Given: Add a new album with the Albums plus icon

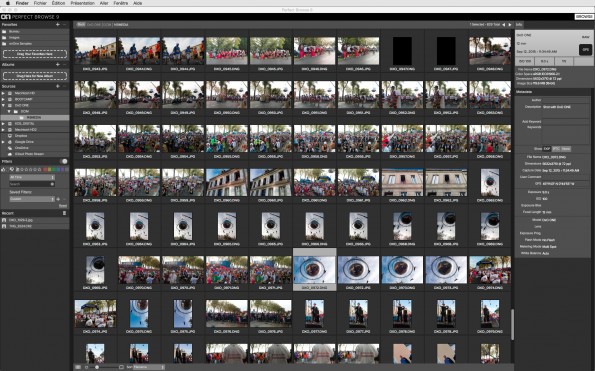Looking at the screenshot, I should (x=58, y=64).
